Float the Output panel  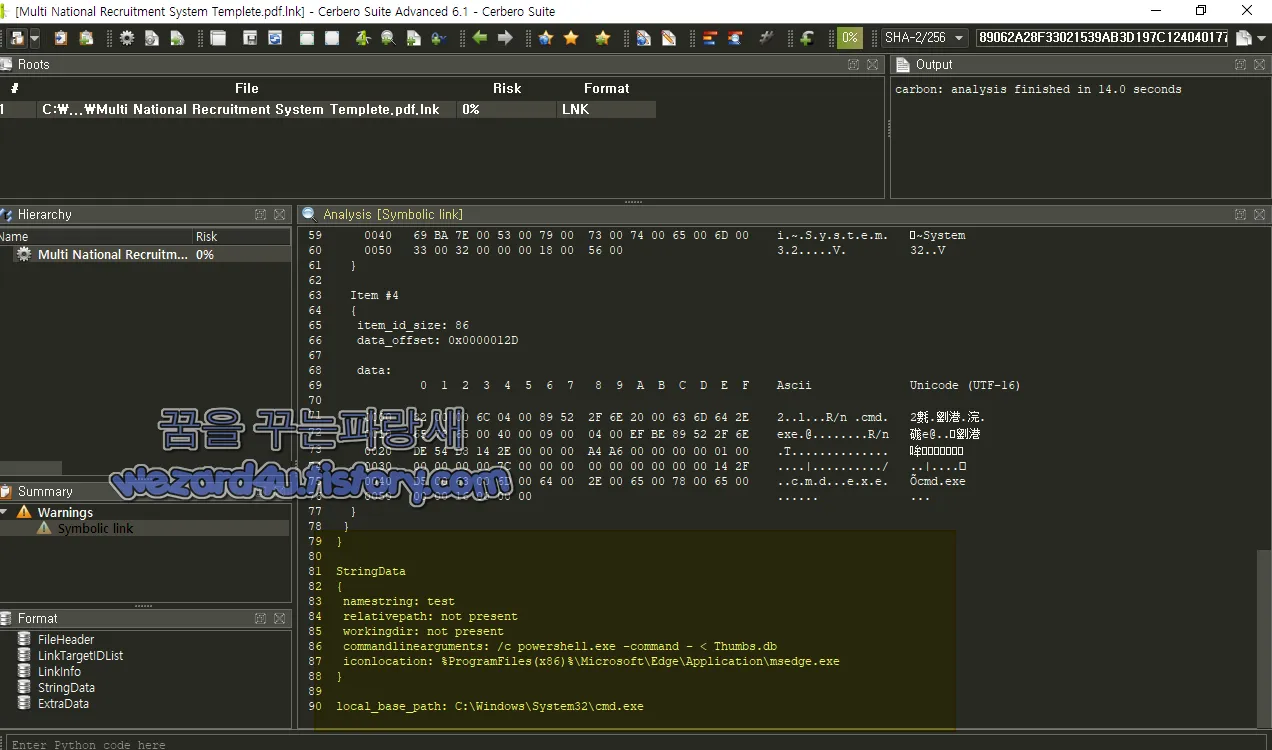(x=1241, y=64)
